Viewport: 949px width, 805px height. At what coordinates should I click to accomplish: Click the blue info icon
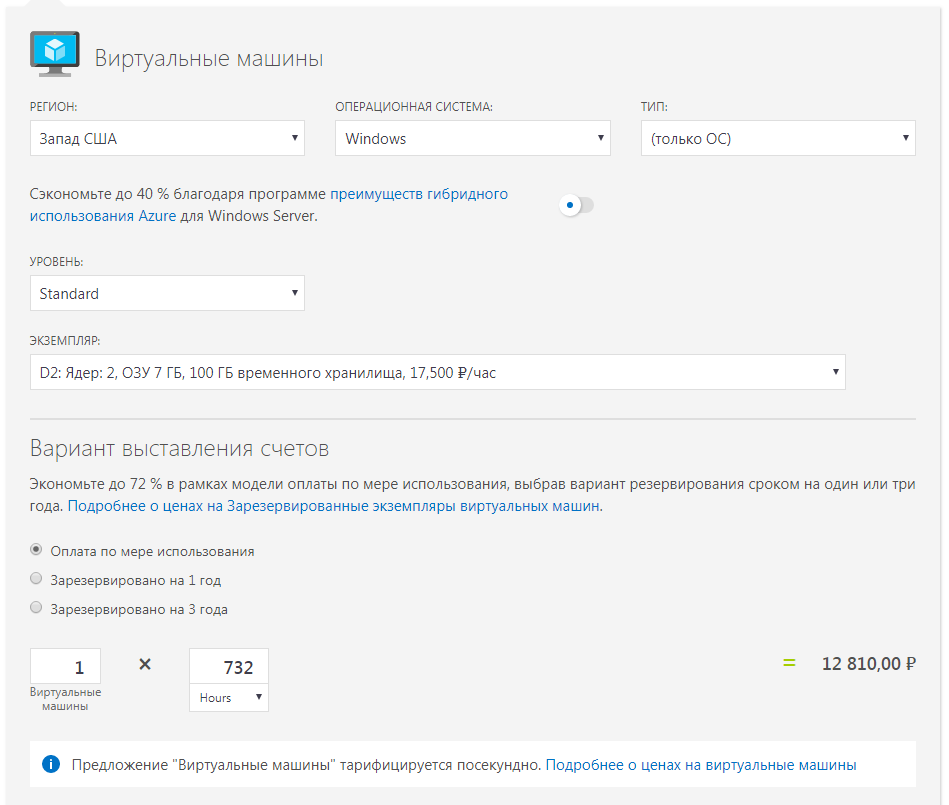(51, 764)
